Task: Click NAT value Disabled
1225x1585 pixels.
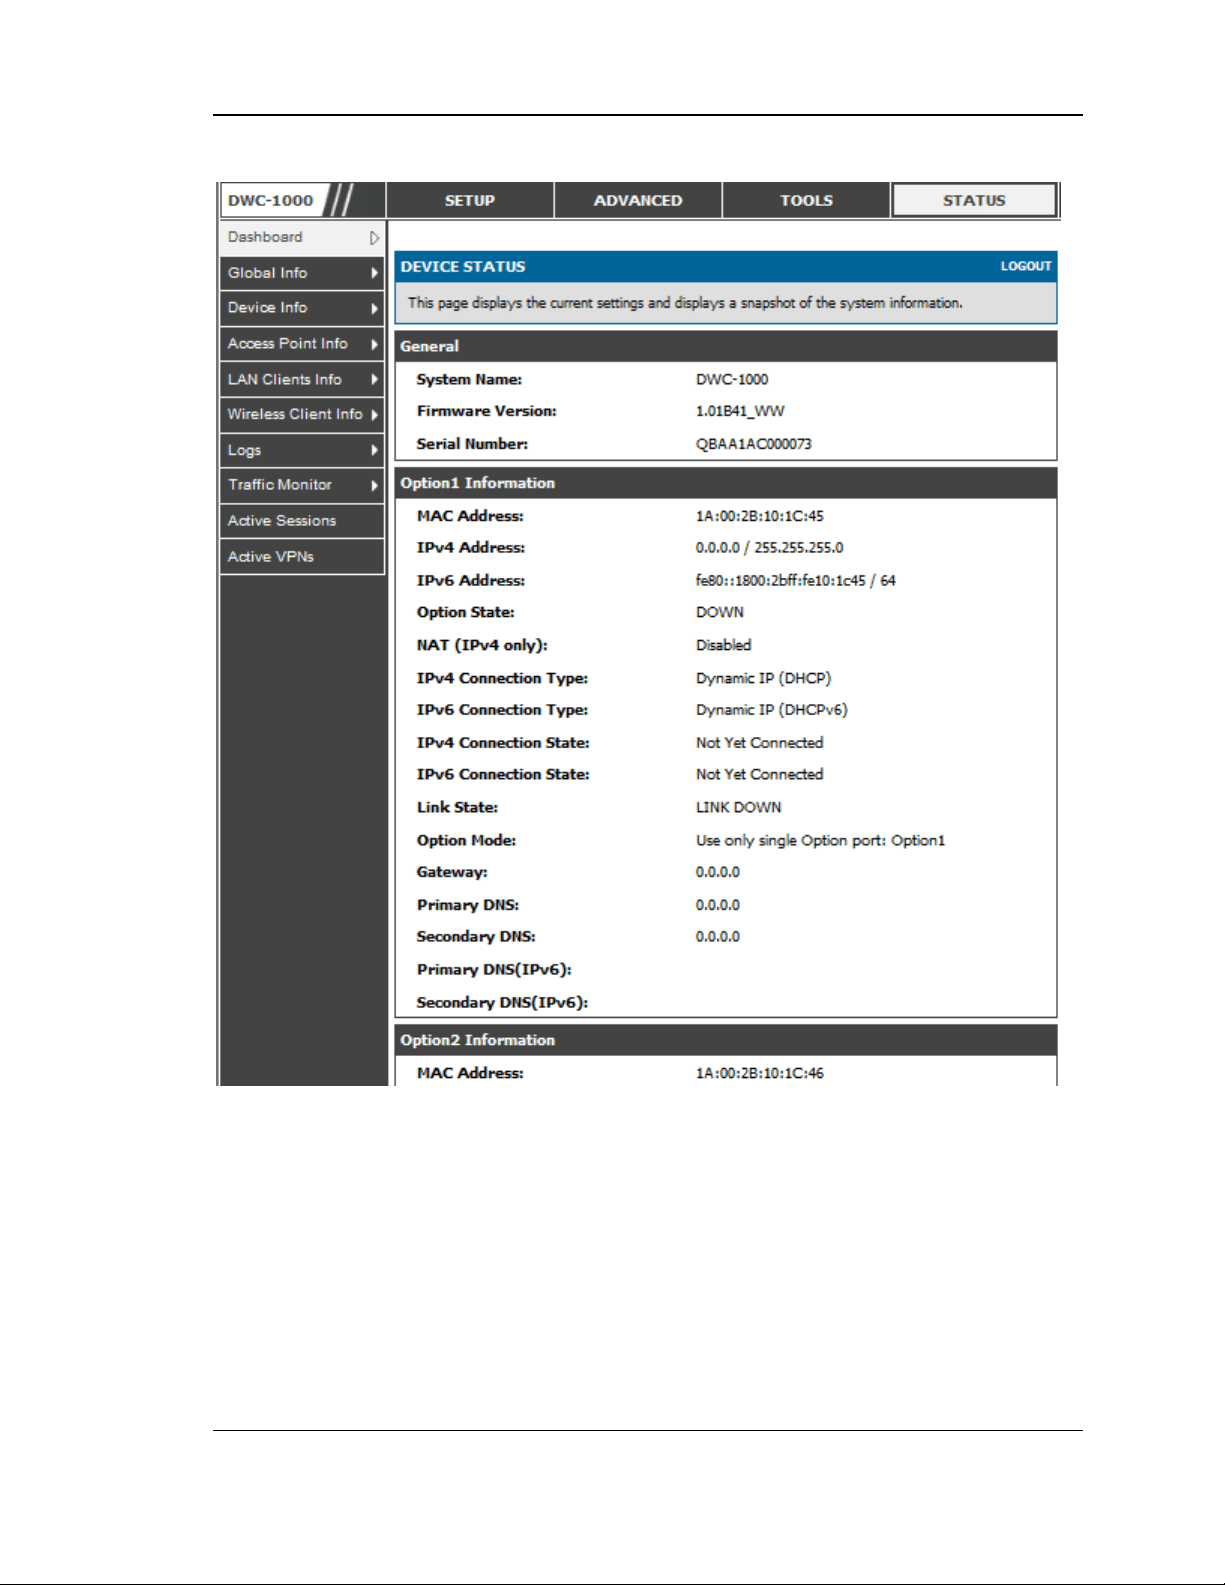Action: 724,646
